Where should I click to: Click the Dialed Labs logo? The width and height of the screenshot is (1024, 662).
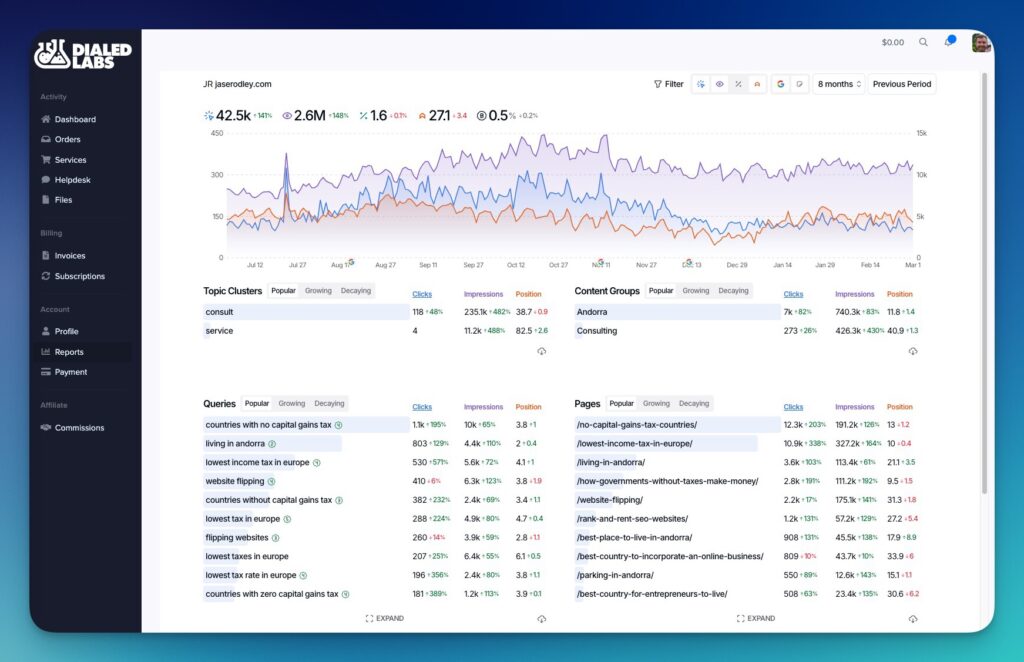(83, 54)
